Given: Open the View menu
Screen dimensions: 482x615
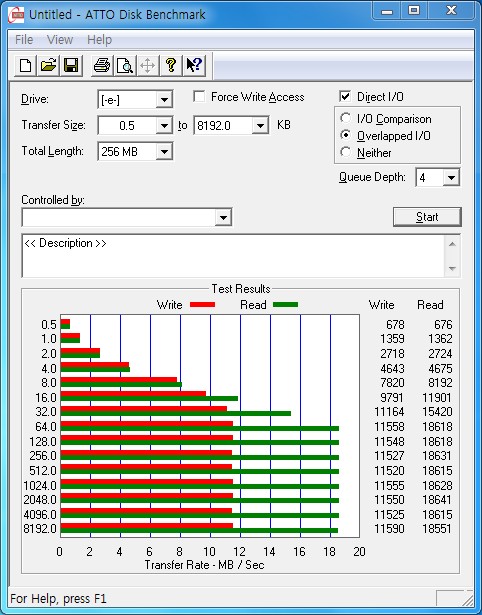Looking at the screenshot, I should coord(60,40).
